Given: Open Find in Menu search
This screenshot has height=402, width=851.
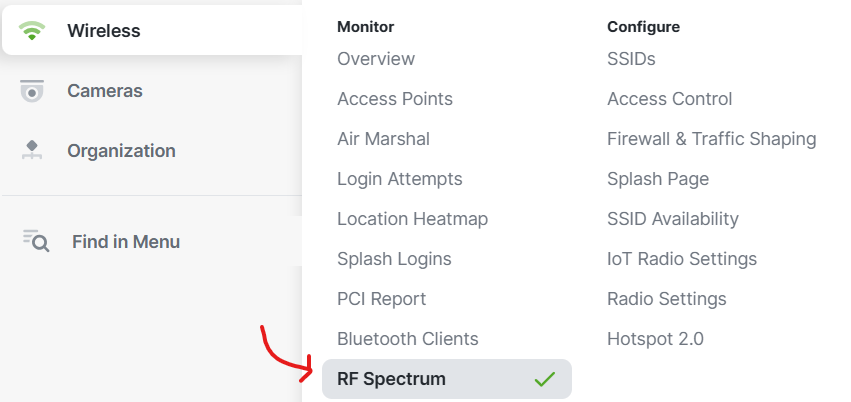Looking at the screenshot, I should pyautogui.click(x=126, y=241).
